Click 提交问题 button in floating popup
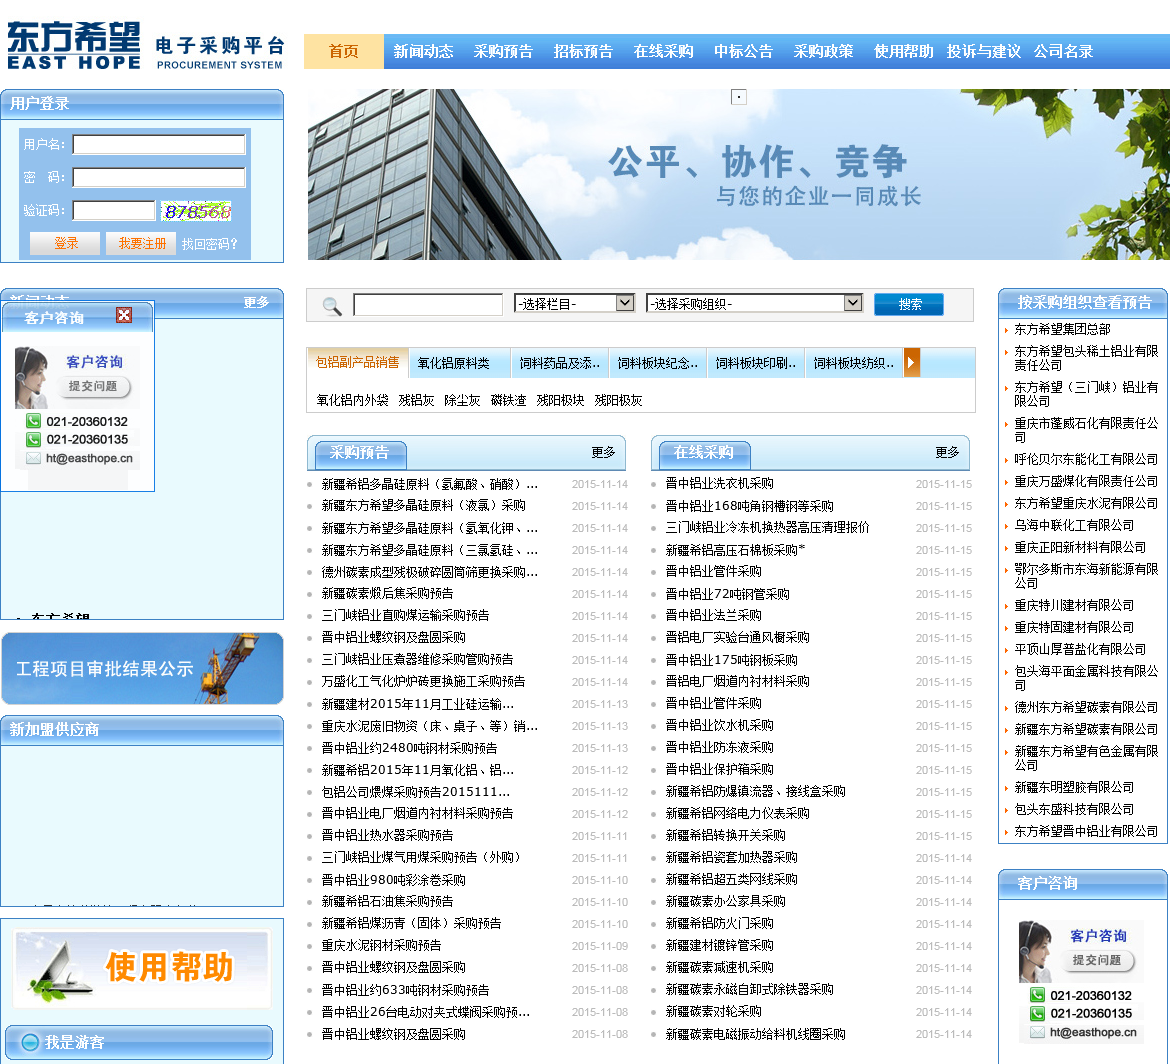Screen dimensions: 1170x1064 click(x=93, y=386)
